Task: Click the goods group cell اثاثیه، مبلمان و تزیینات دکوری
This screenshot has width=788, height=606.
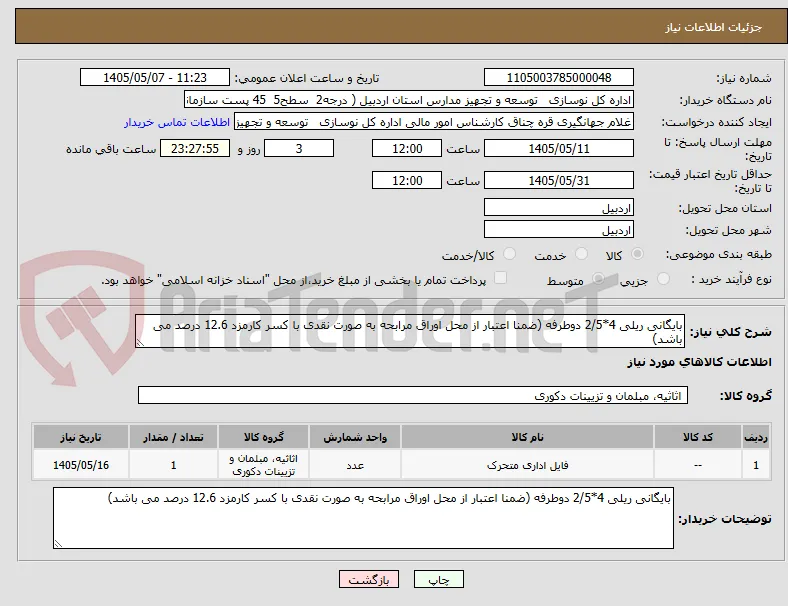Action: 263,465
